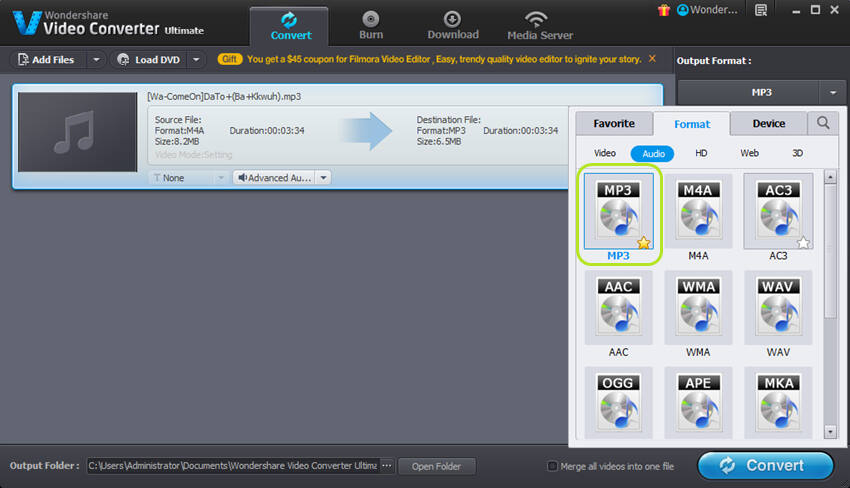Open the Burn disc section
This screenshot has height=488, width=850.
click(x=371, y=25)
